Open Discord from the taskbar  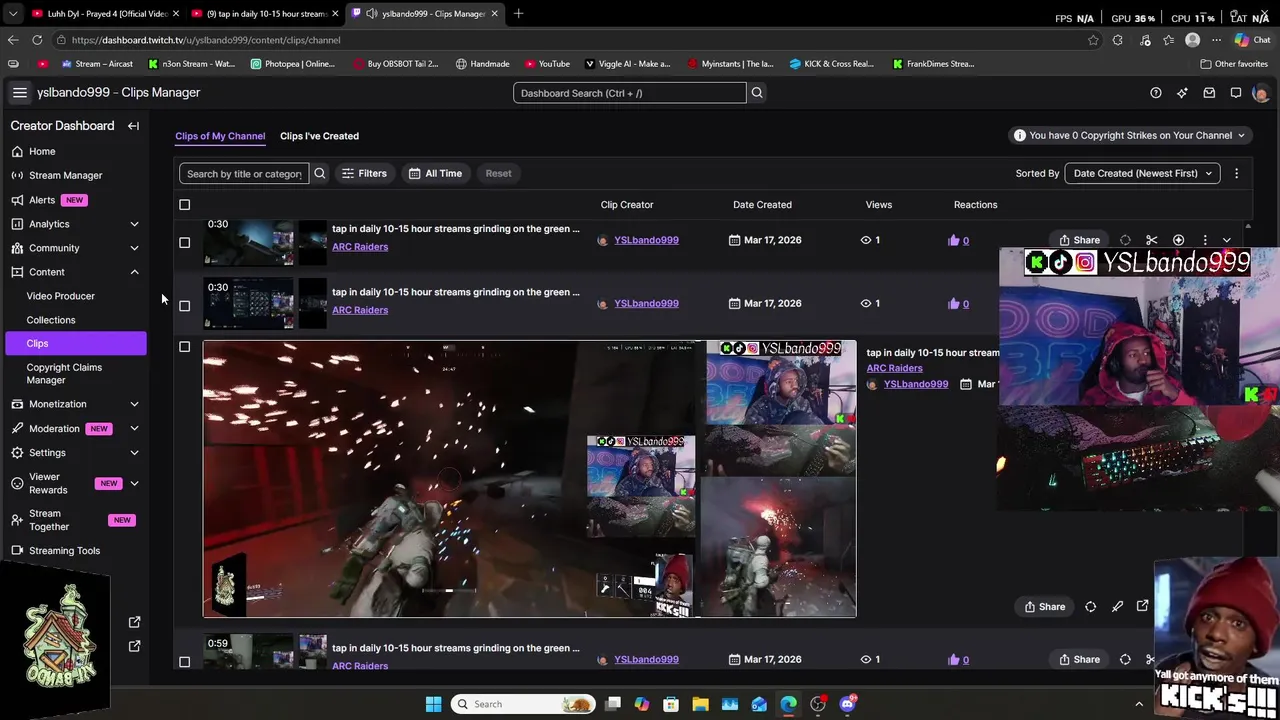(848, 704)
